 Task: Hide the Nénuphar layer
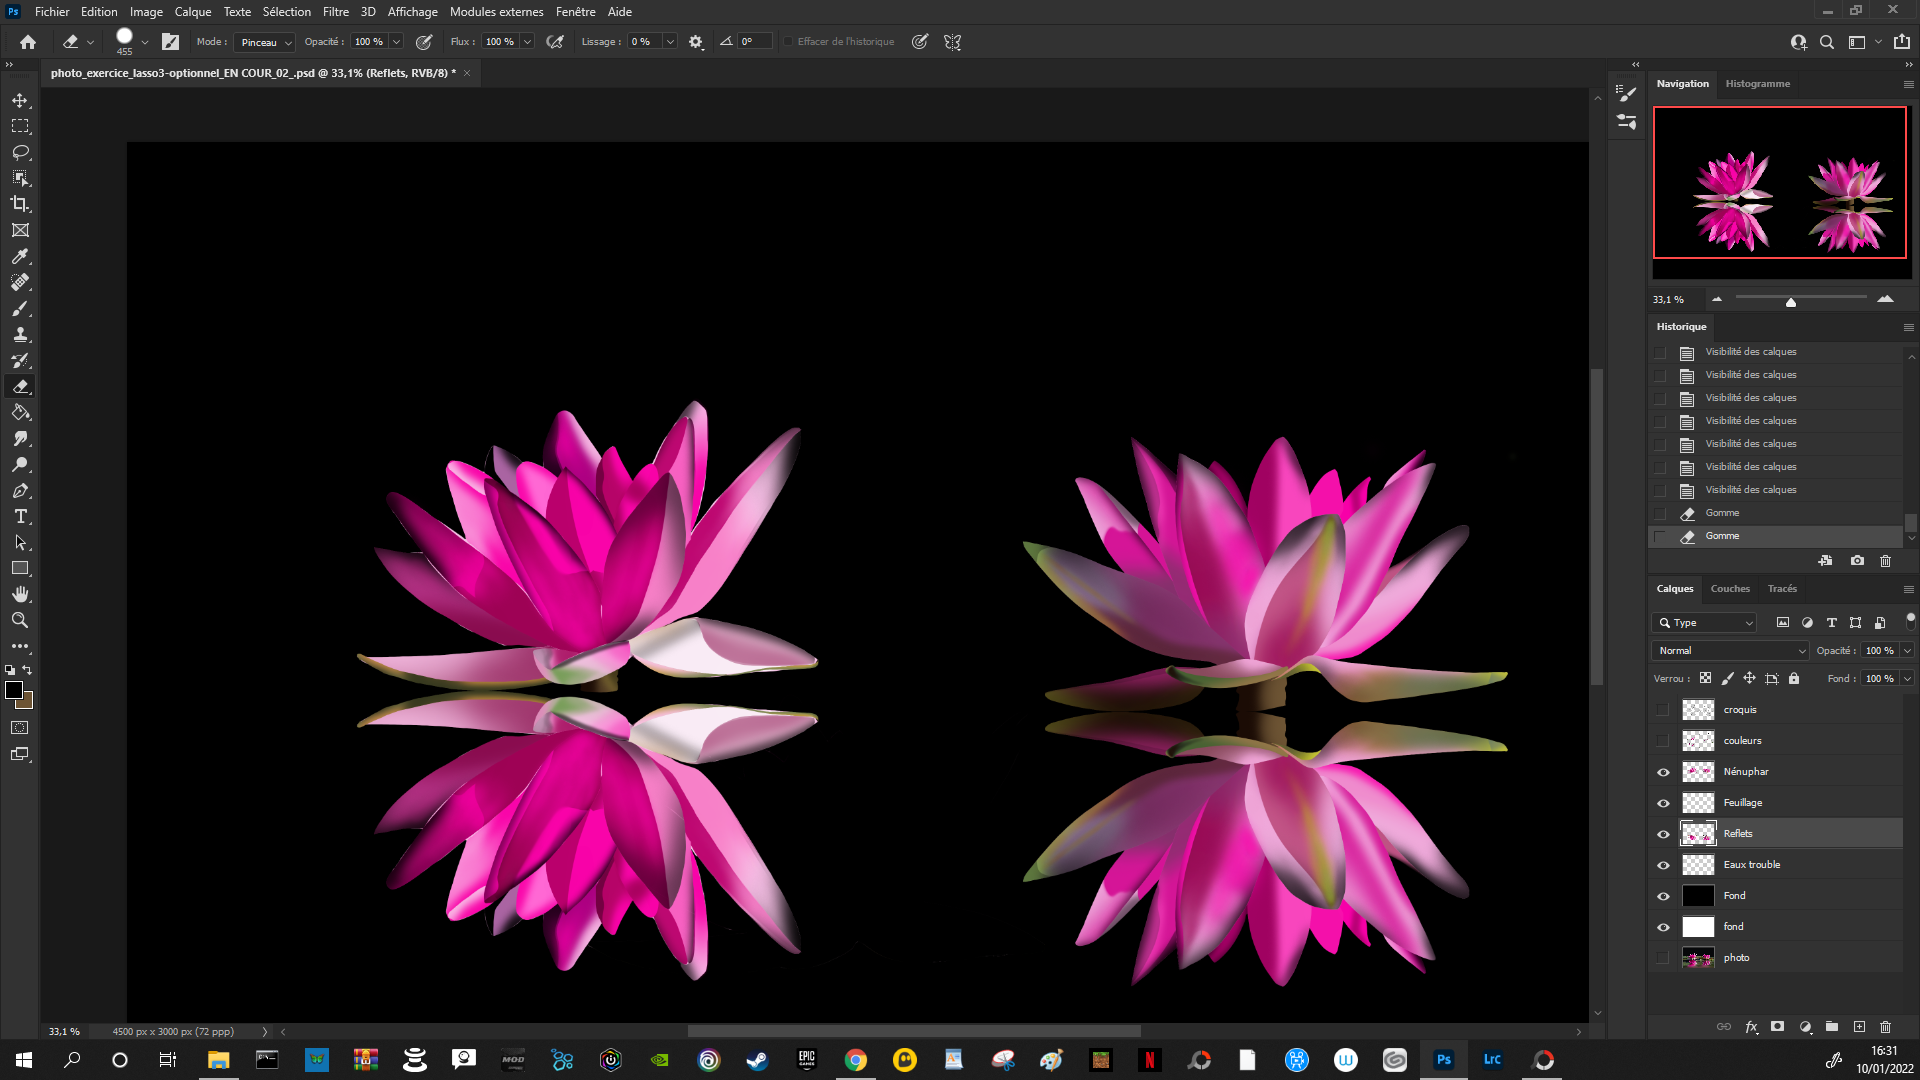pos(1663,772)
